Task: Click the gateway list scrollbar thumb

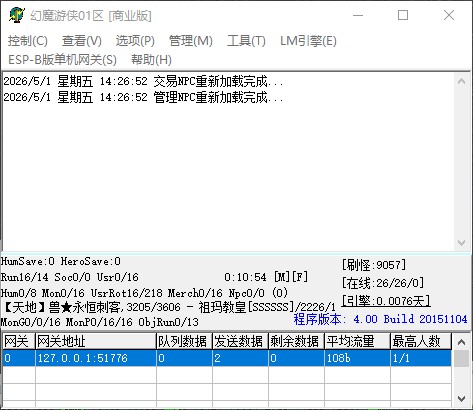Action: coord(461,358)
